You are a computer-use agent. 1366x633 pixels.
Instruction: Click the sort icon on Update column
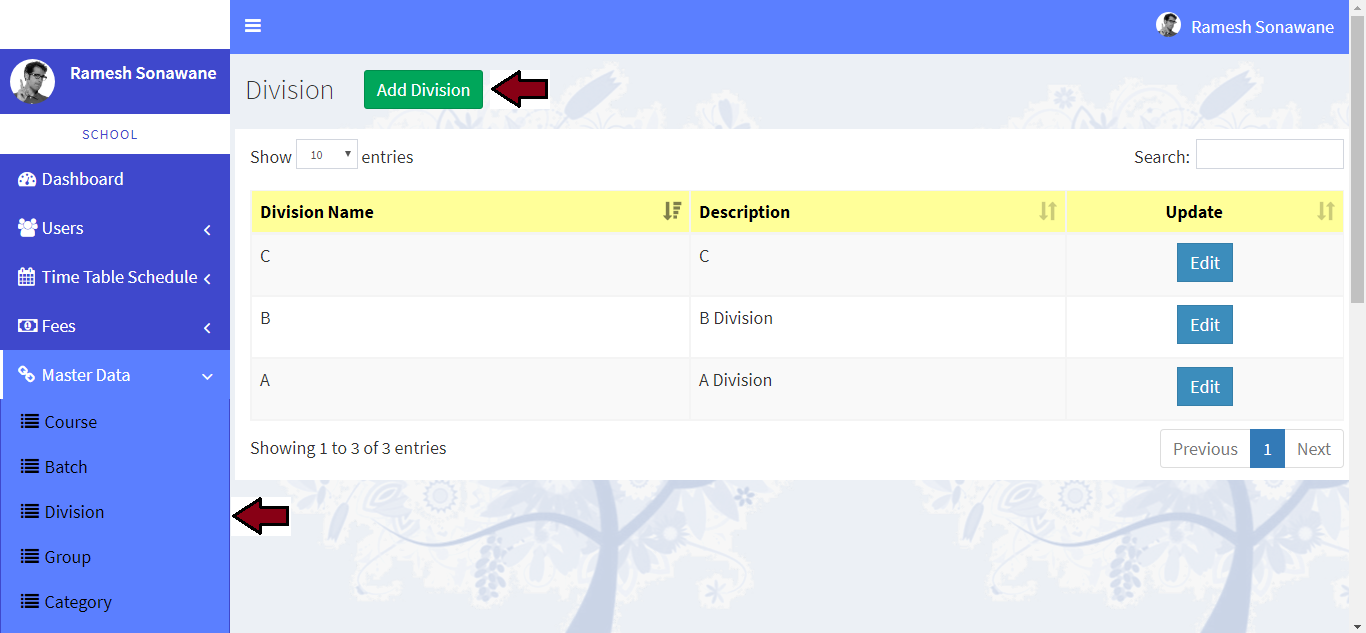point(1326,211)
